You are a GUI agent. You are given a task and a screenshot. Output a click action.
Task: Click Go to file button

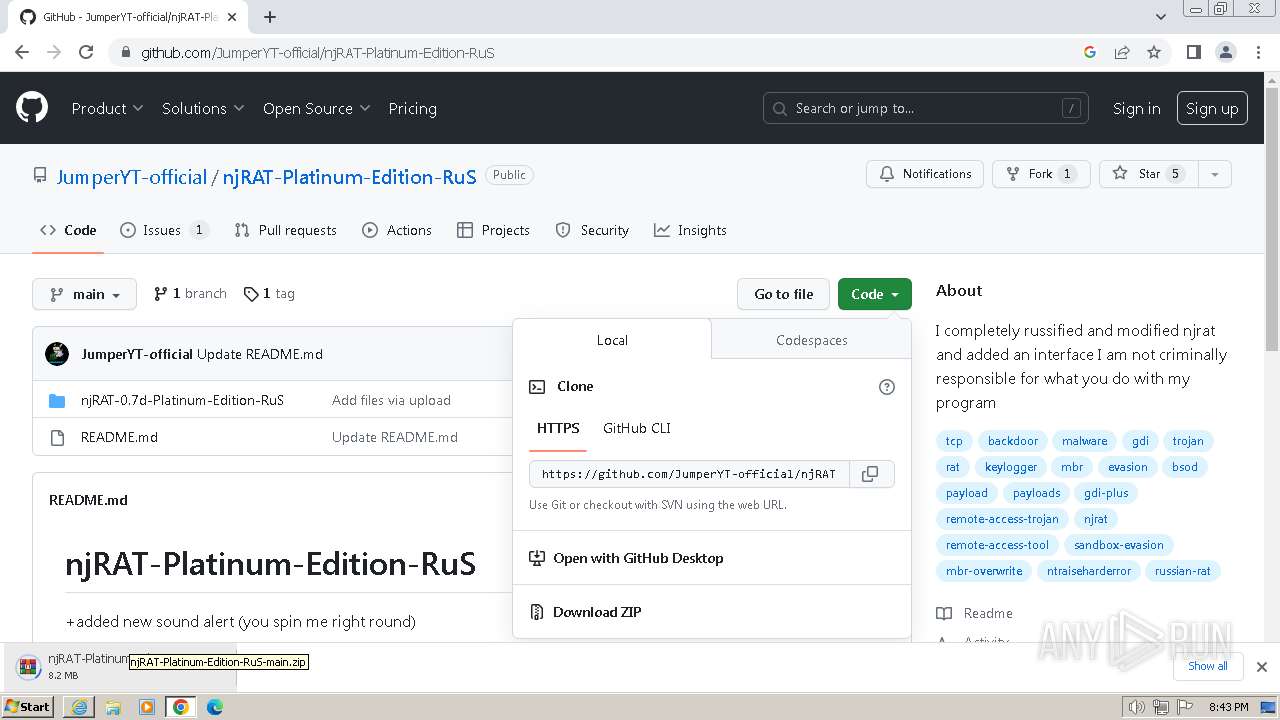[784, 294]
